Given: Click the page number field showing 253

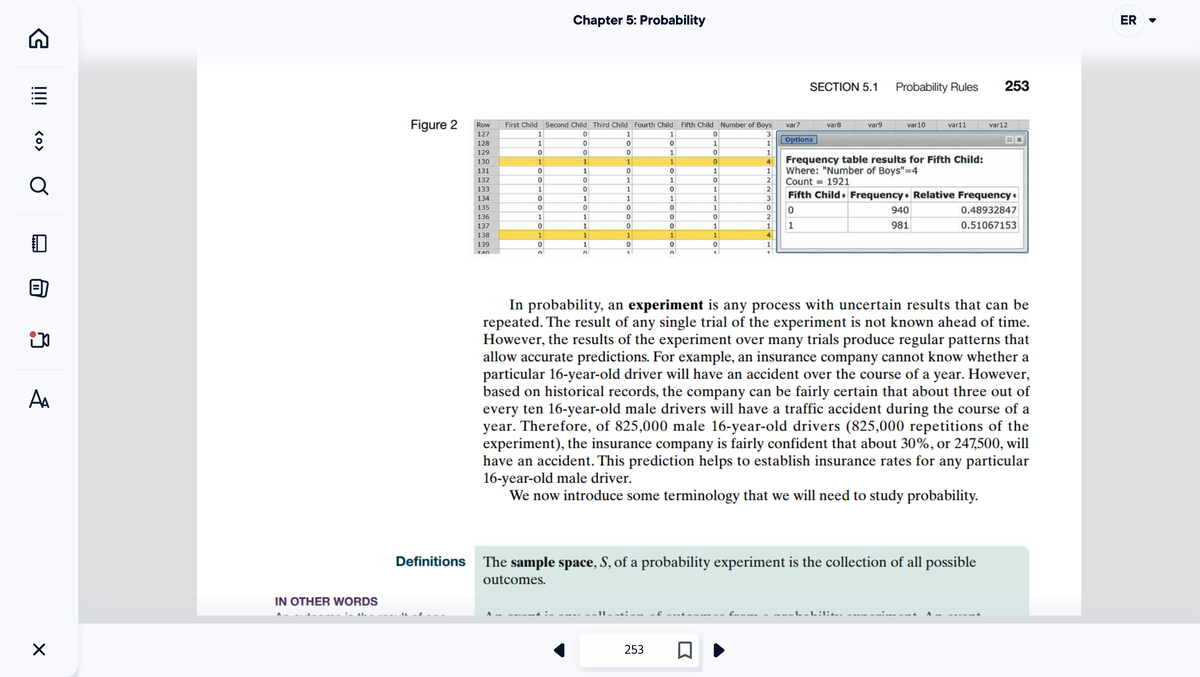Looking at the screenshot, I should pos(634,650).
